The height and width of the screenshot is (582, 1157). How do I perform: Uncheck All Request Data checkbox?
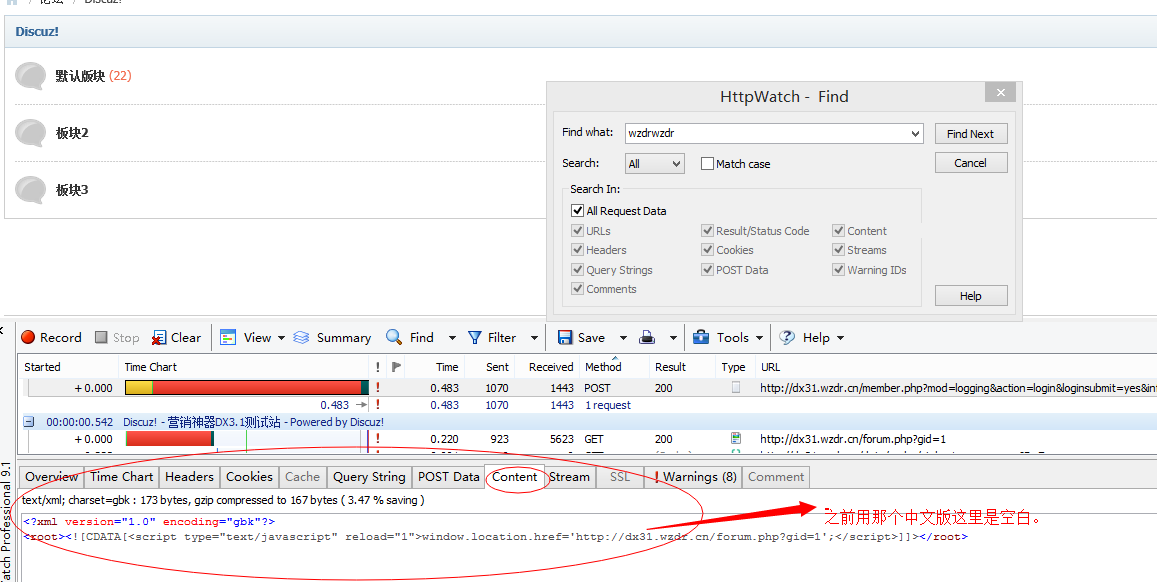click(x=578, y=211)
